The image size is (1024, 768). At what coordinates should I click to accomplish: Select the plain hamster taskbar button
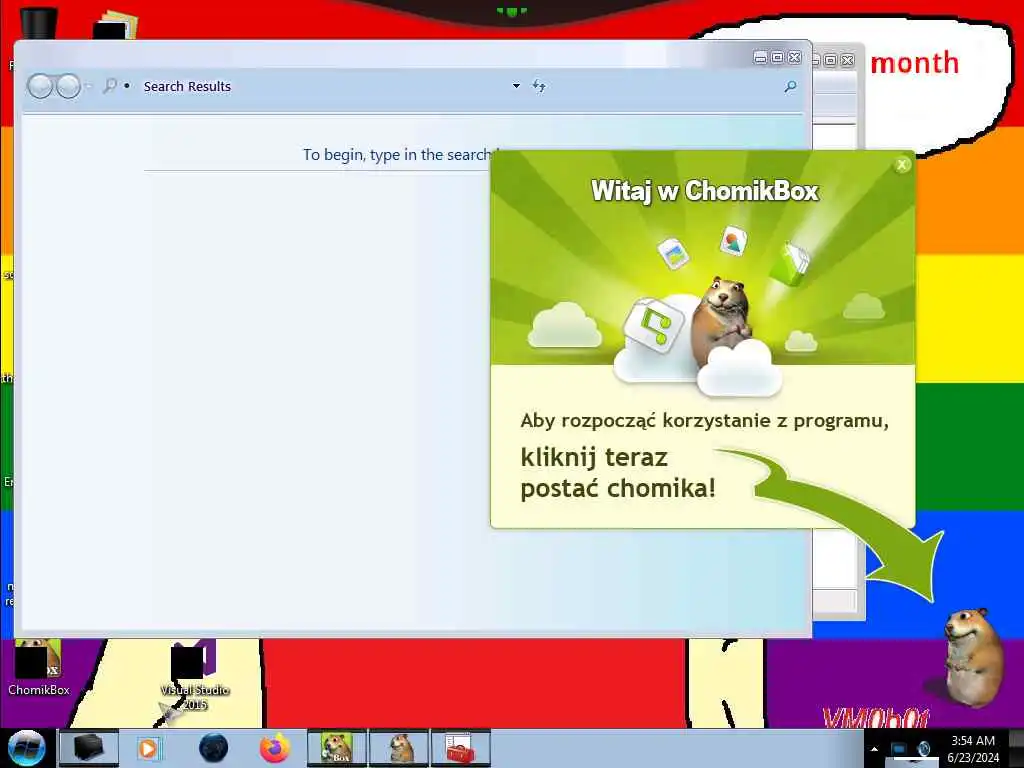[x=399, y=748]
